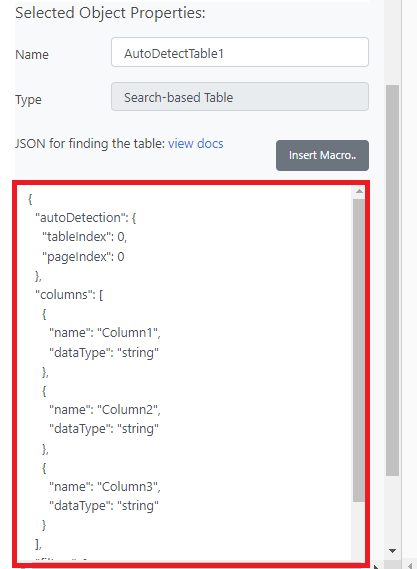Click the "name": "Column3", line

pos(105,487)
